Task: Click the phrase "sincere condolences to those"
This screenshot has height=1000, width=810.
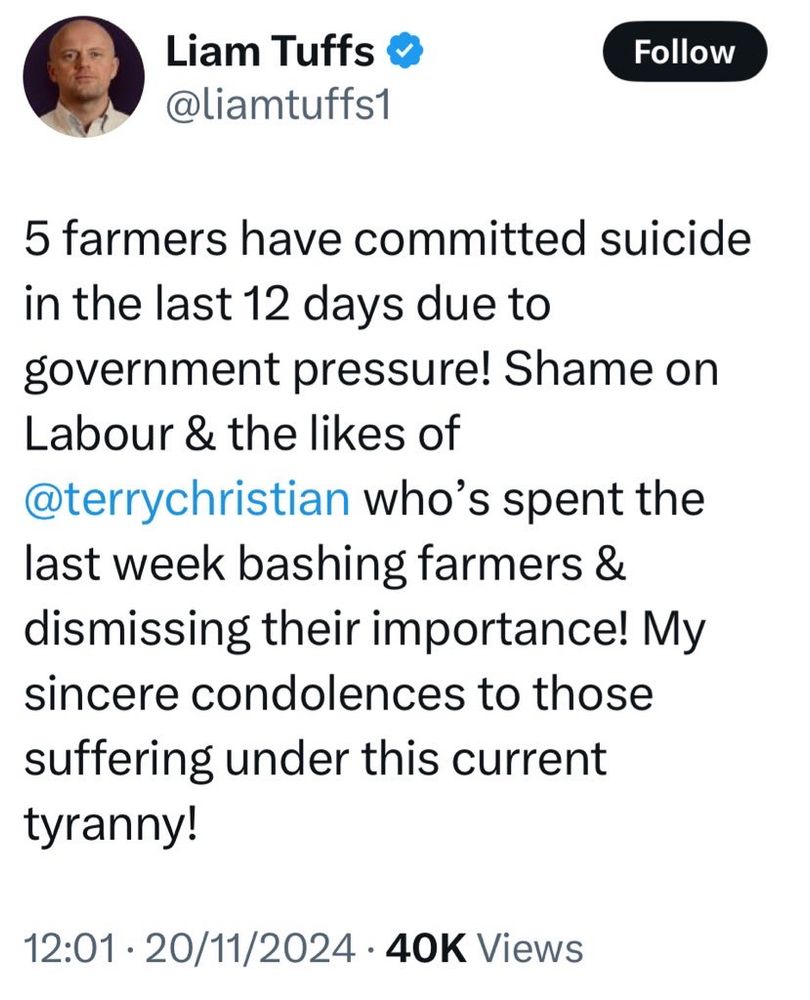Action: pos(336,694)
